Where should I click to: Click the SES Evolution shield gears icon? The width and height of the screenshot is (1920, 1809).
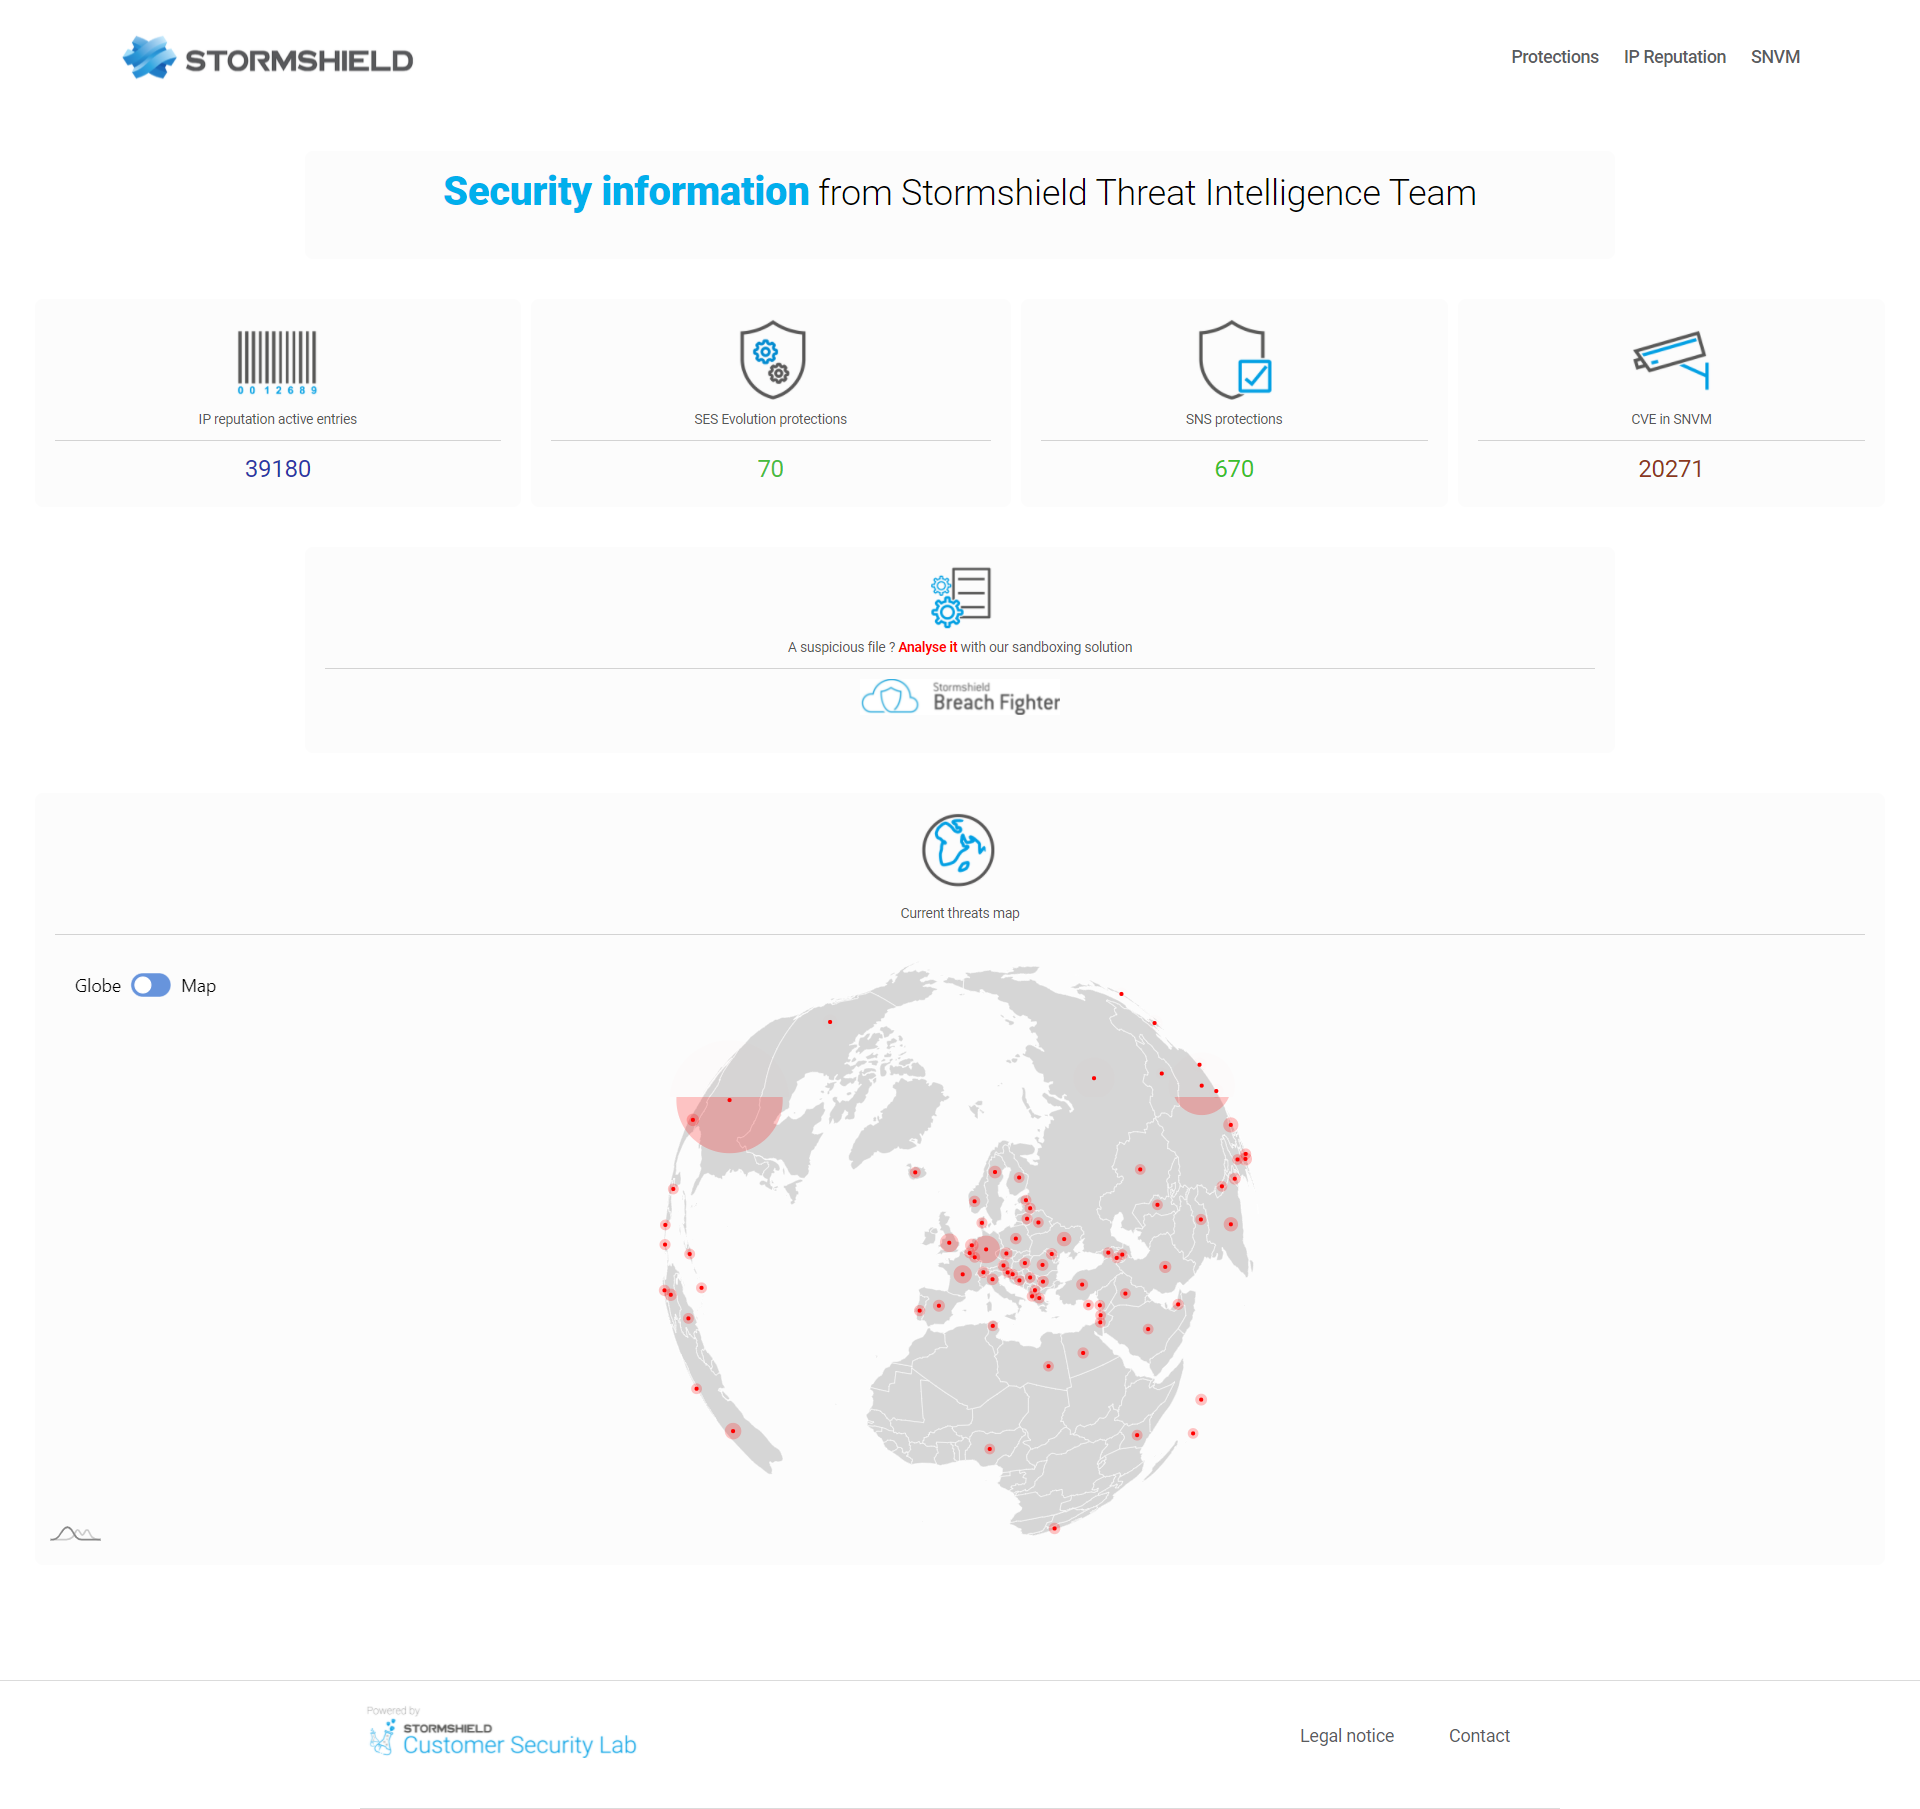click(772, 360)
